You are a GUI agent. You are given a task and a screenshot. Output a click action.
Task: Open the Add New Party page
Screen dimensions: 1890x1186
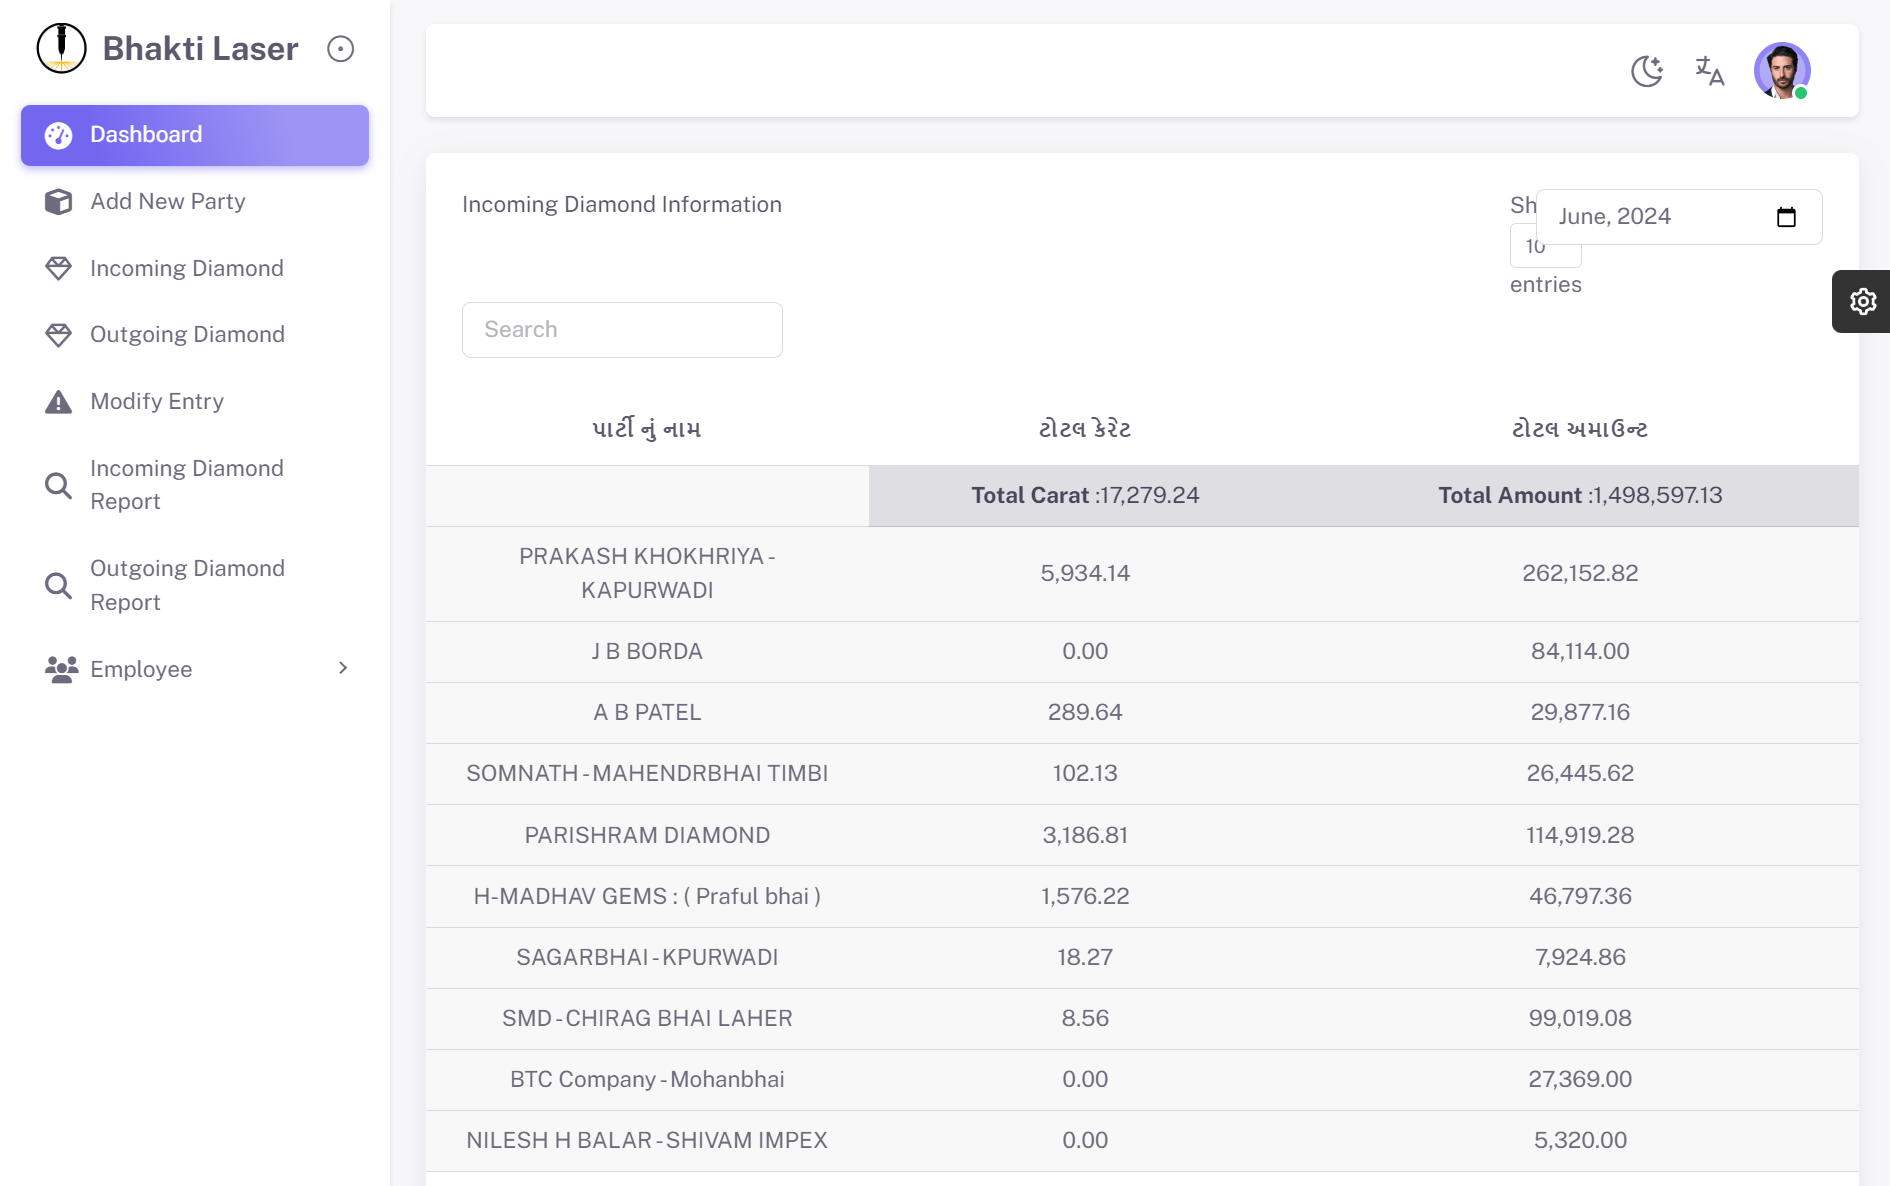click(168, 201)
